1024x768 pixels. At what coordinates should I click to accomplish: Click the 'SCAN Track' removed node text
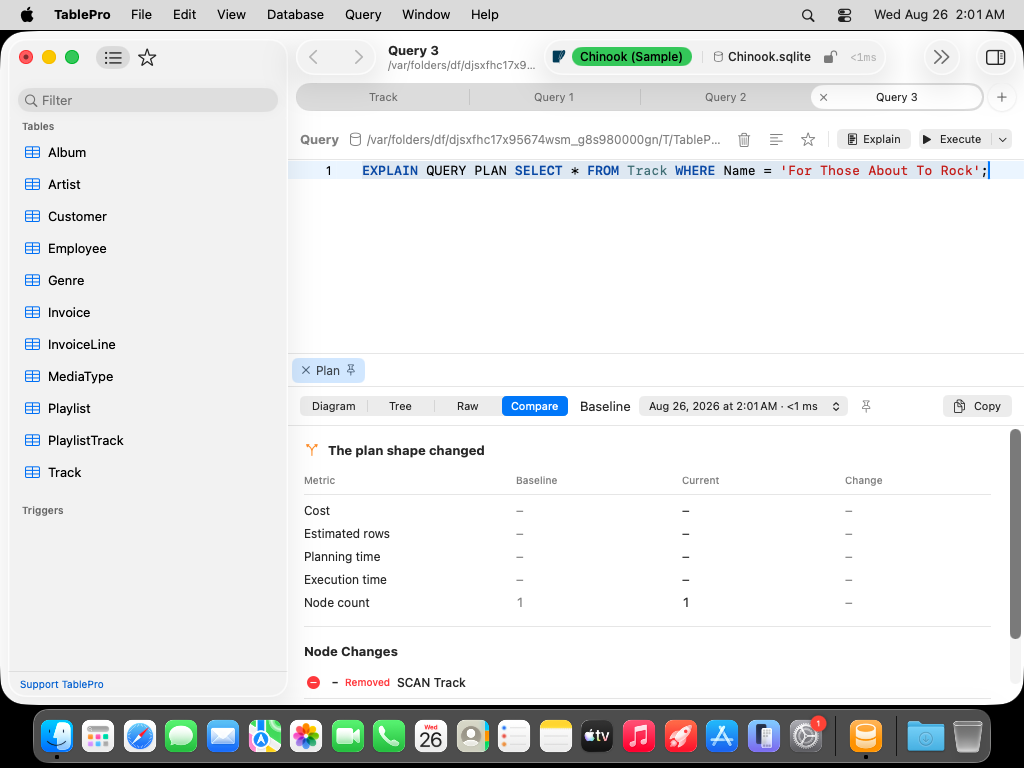click(x=431, y=682)
